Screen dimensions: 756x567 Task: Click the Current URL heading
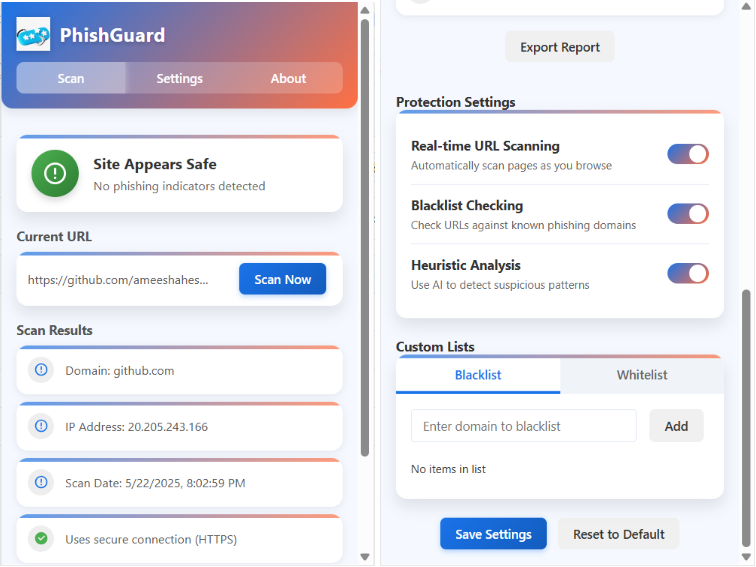tap(54, 236)
